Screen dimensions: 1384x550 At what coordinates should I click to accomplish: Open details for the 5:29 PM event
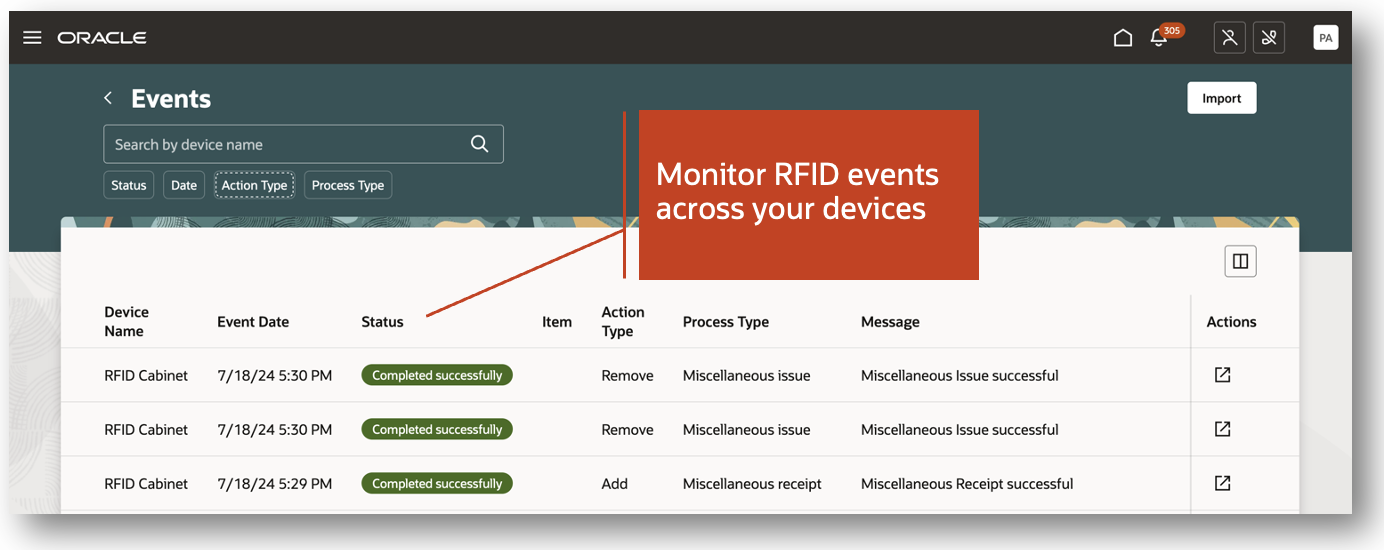(1222, 483)
